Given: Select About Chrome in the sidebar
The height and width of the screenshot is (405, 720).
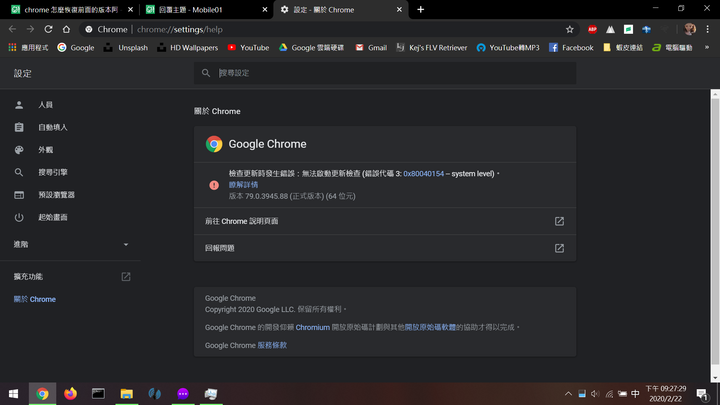Looking at the screenshot, I should pos(34,299).
